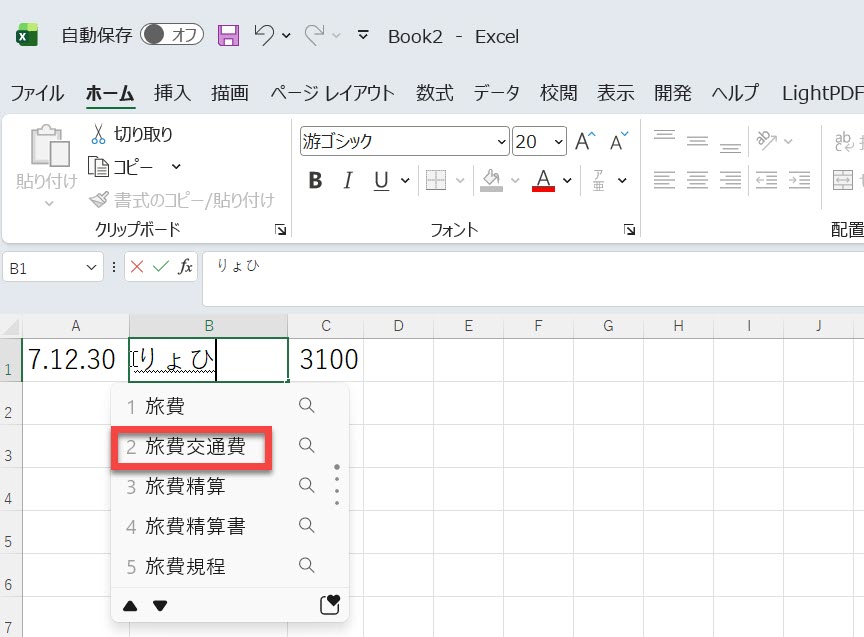Screen dimensions: 864x637
Task: Apply Bold formatting
Action: (315, 181)
